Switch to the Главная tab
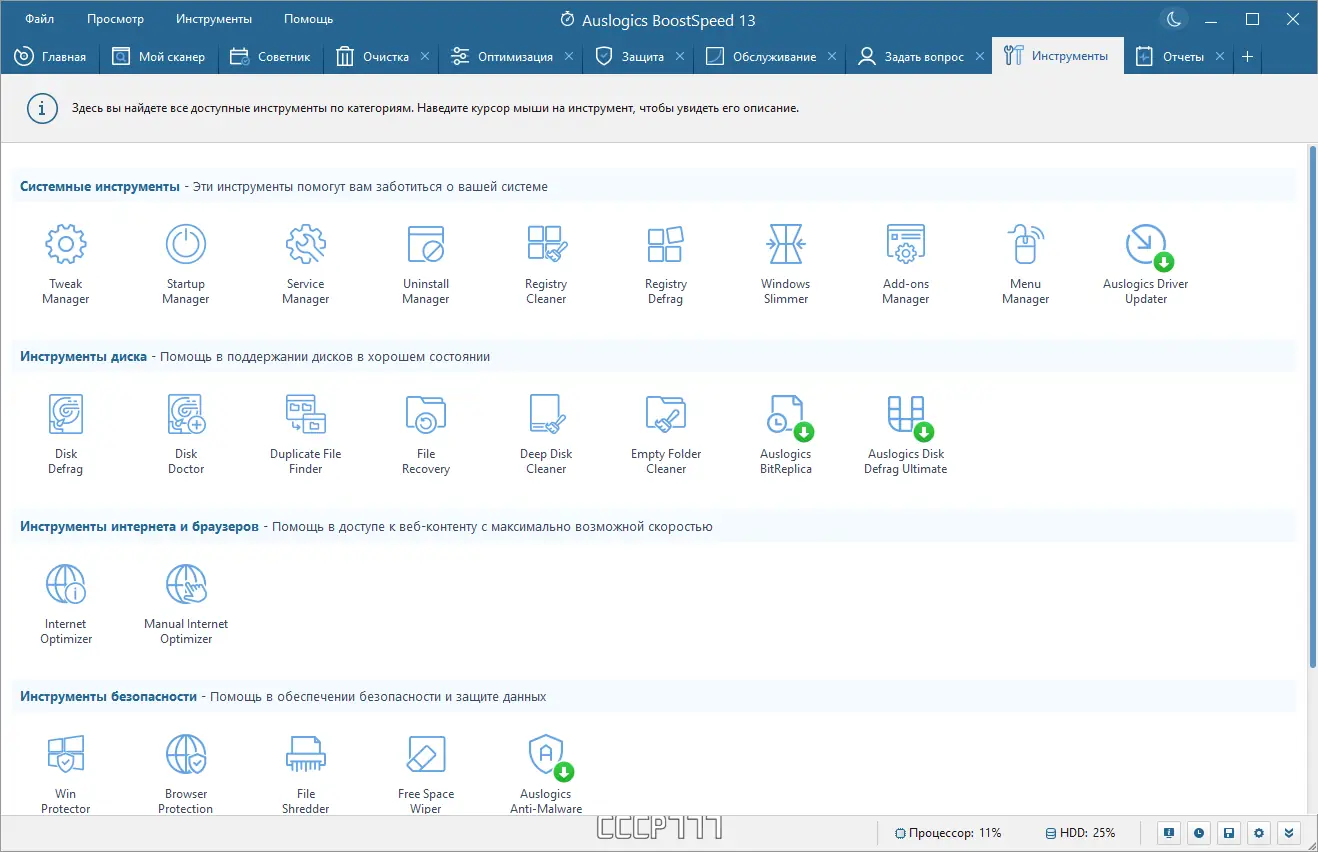Image resolution: width=1318 pixels, height=852 pixels. click(x=51, y=57)
